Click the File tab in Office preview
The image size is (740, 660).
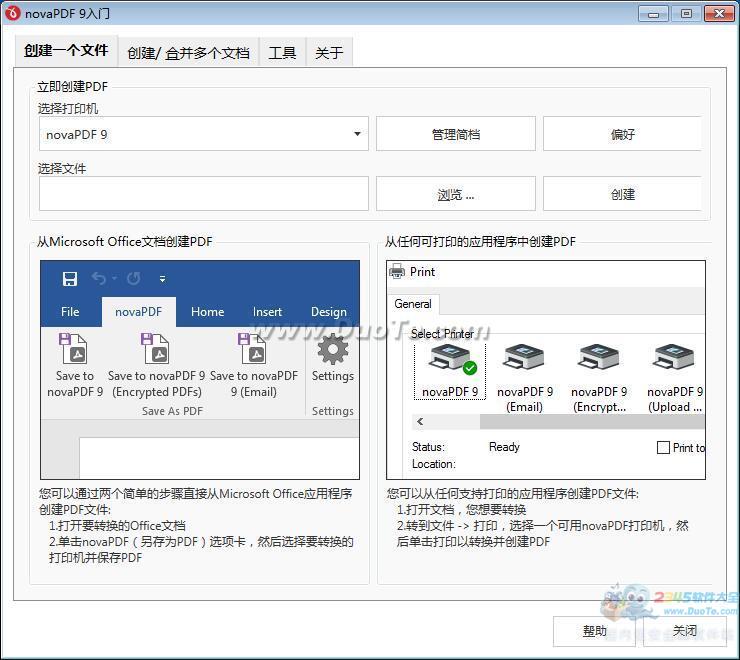(x=70, y=312)
